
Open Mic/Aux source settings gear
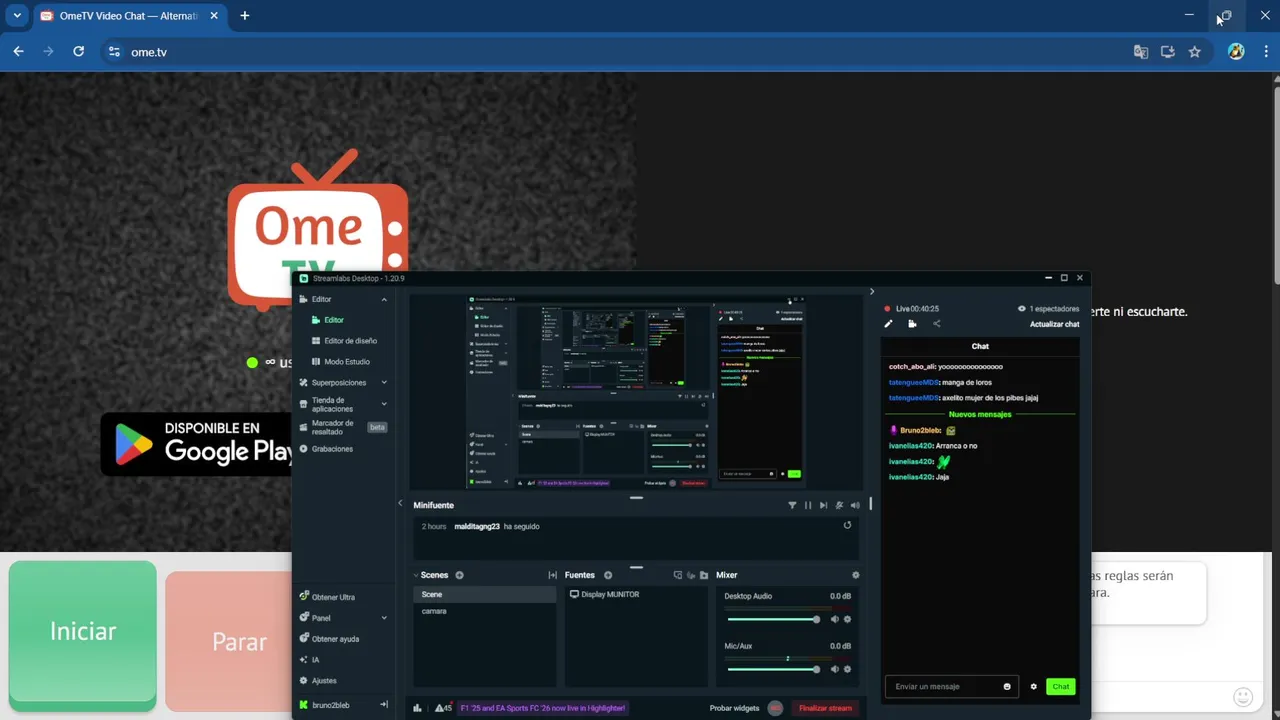847,669
